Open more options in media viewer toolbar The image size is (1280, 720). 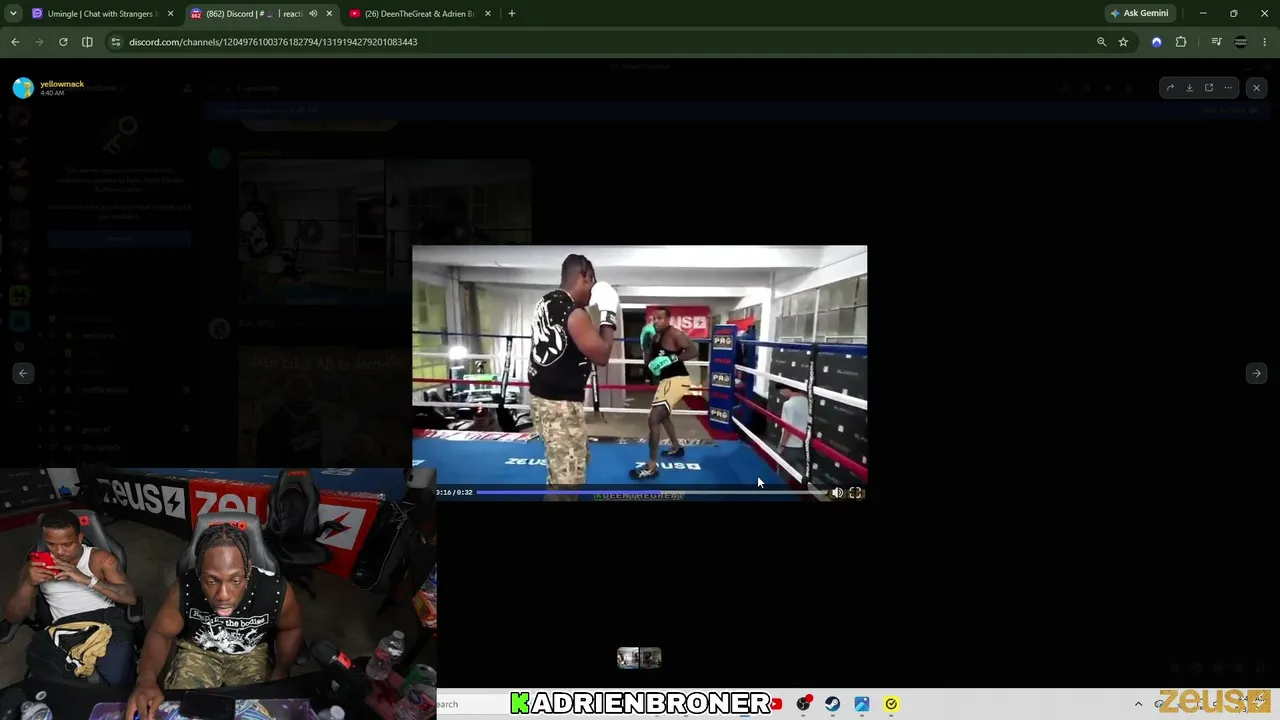[1228, 88]
